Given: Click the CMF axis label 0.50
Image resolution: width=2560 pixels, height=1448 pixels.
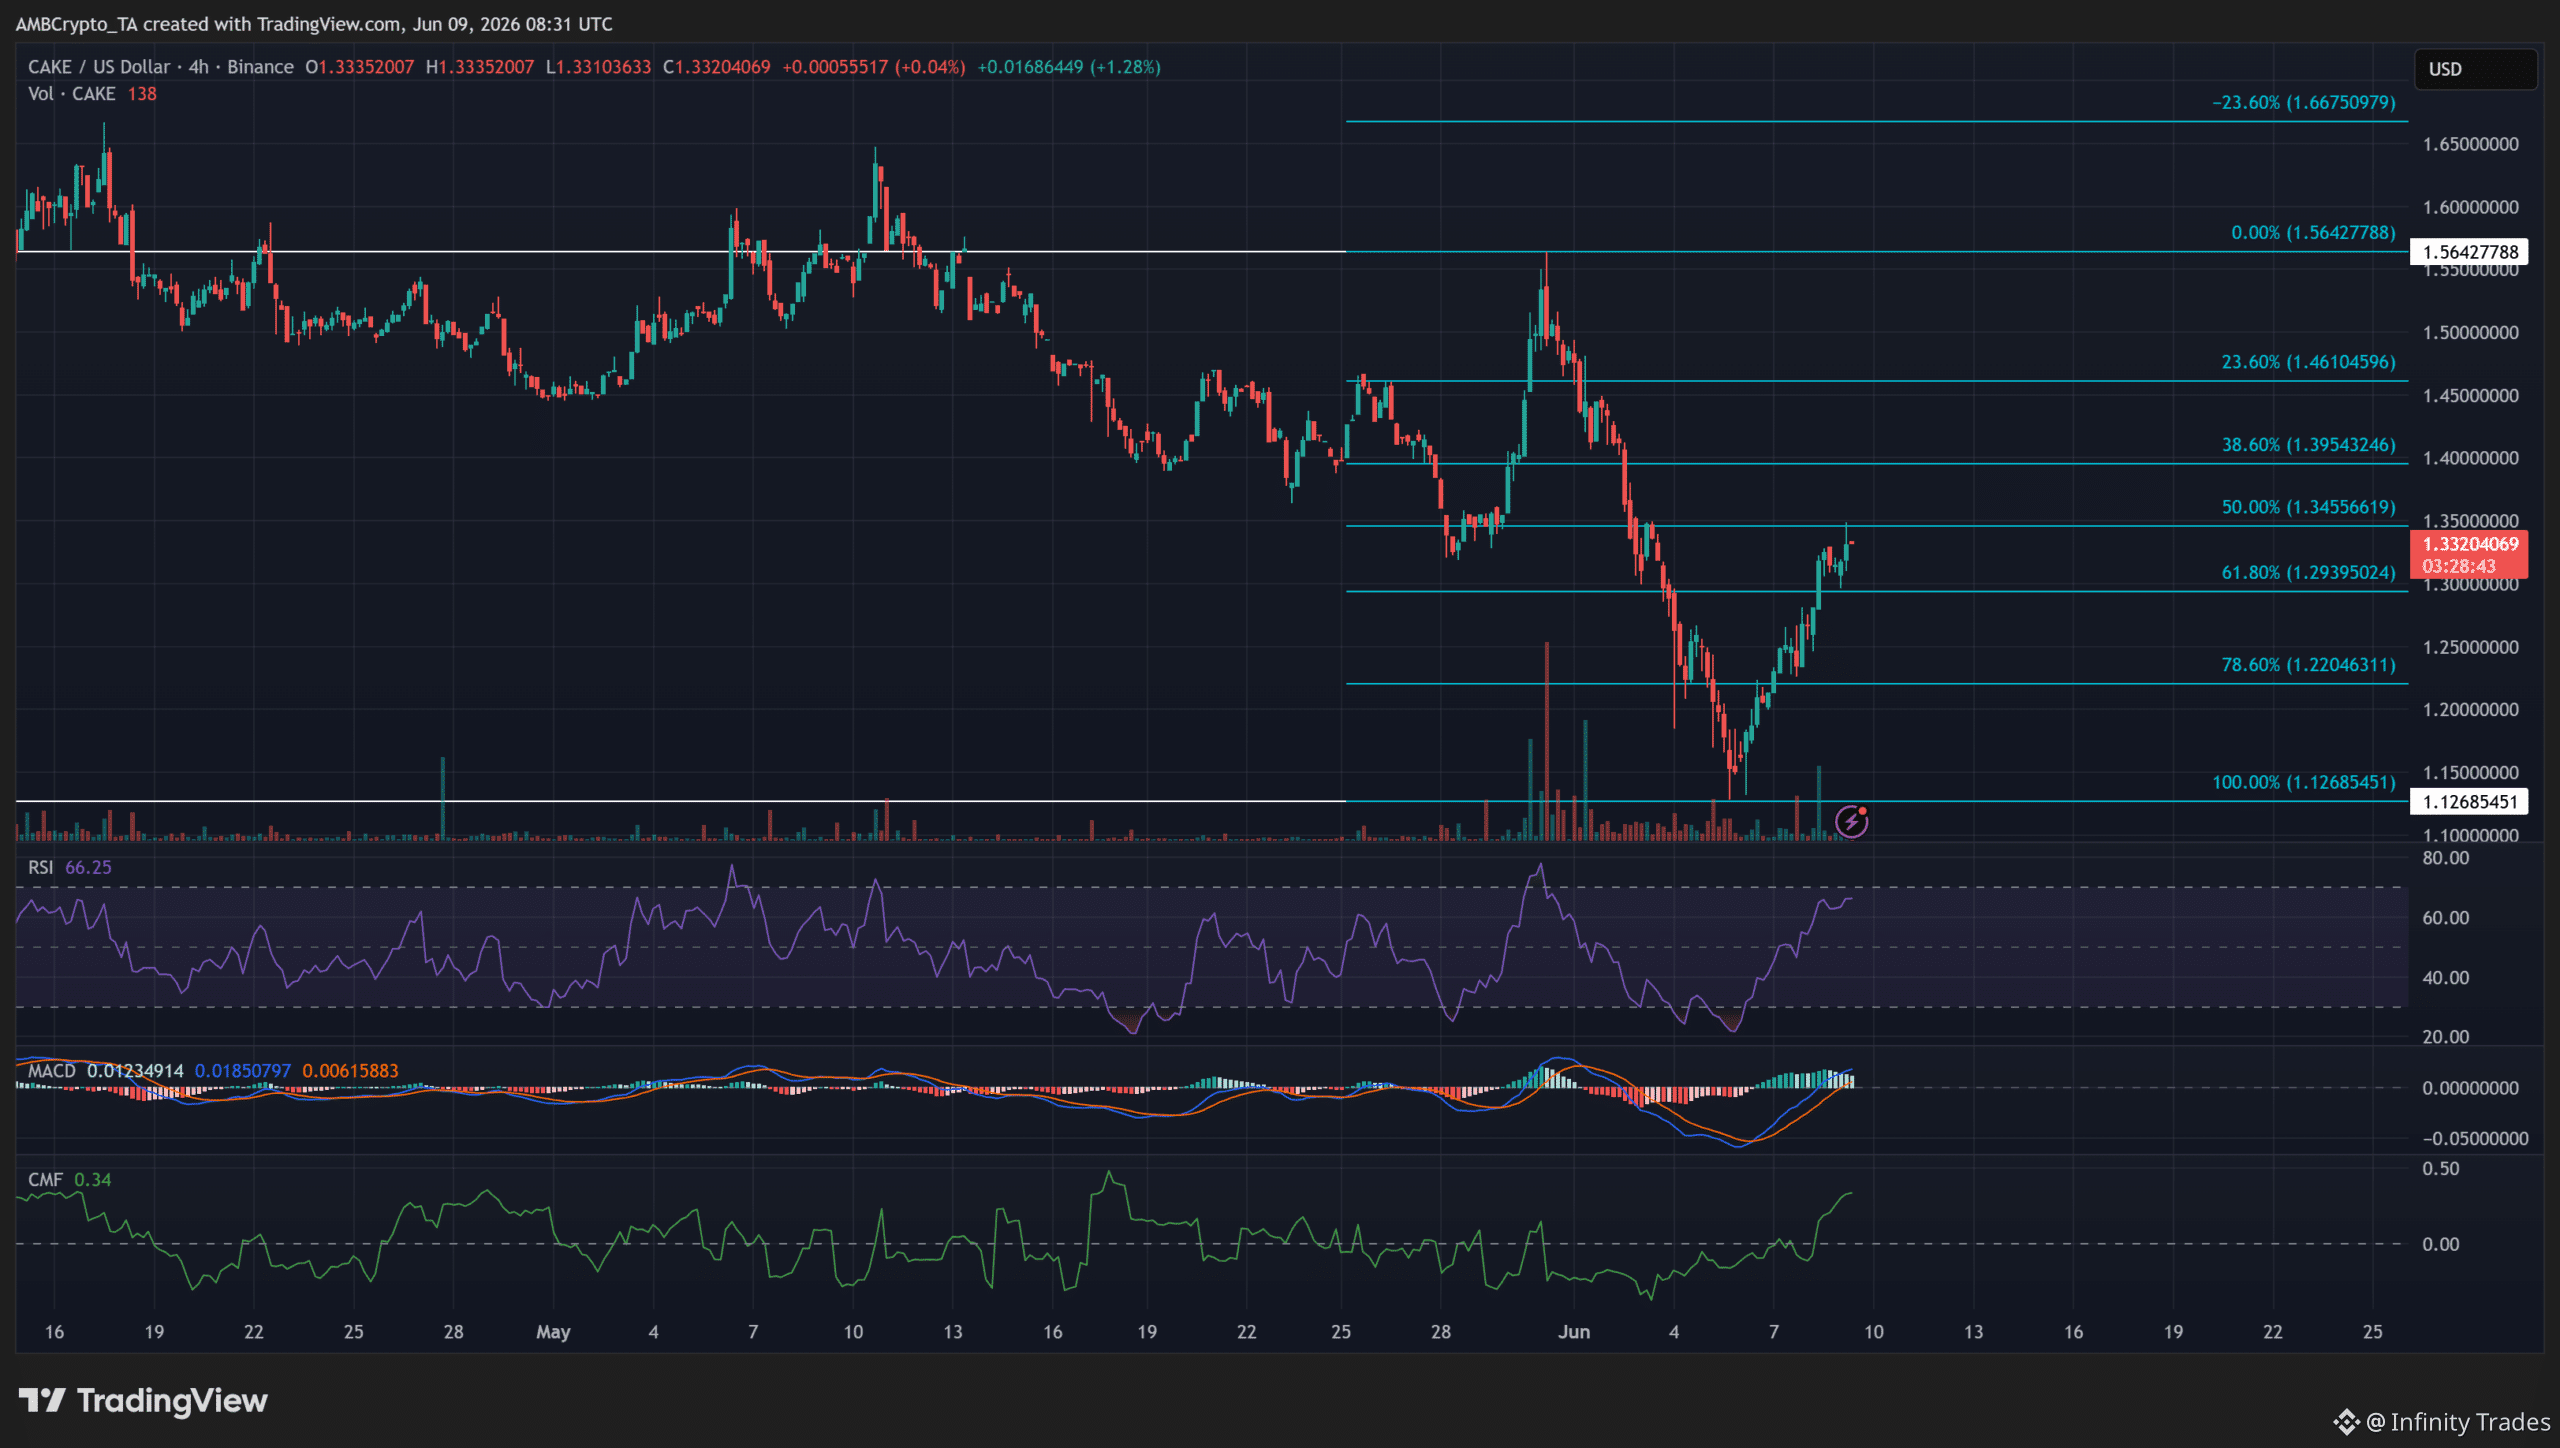Looking at the screenshot, I should click(x=2440, y=1168).
